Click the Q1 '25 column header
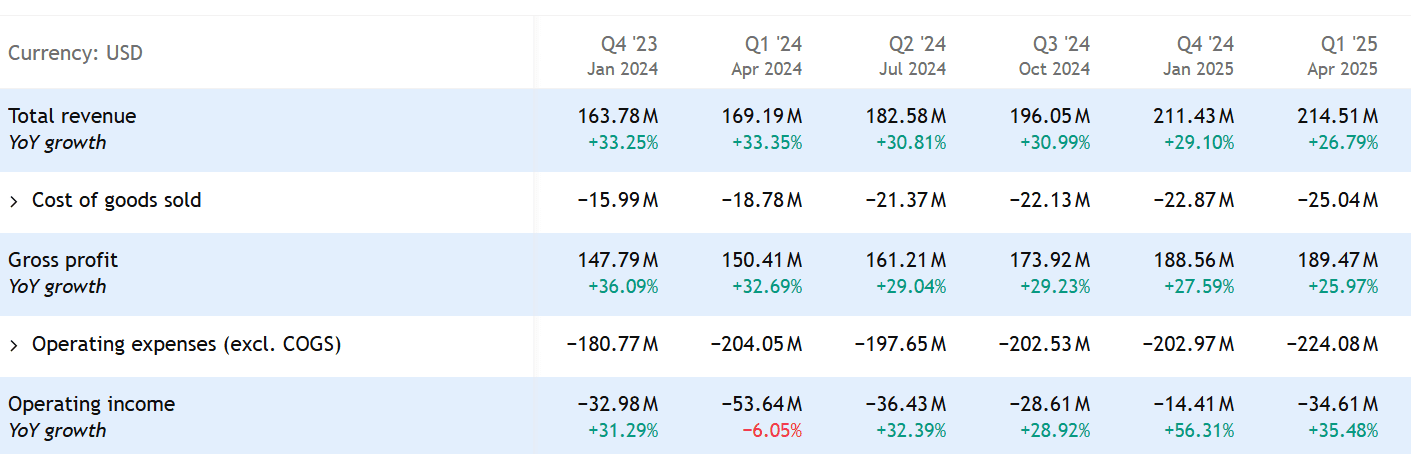This screenshot has height=454, width=1411. (1349, 45)
